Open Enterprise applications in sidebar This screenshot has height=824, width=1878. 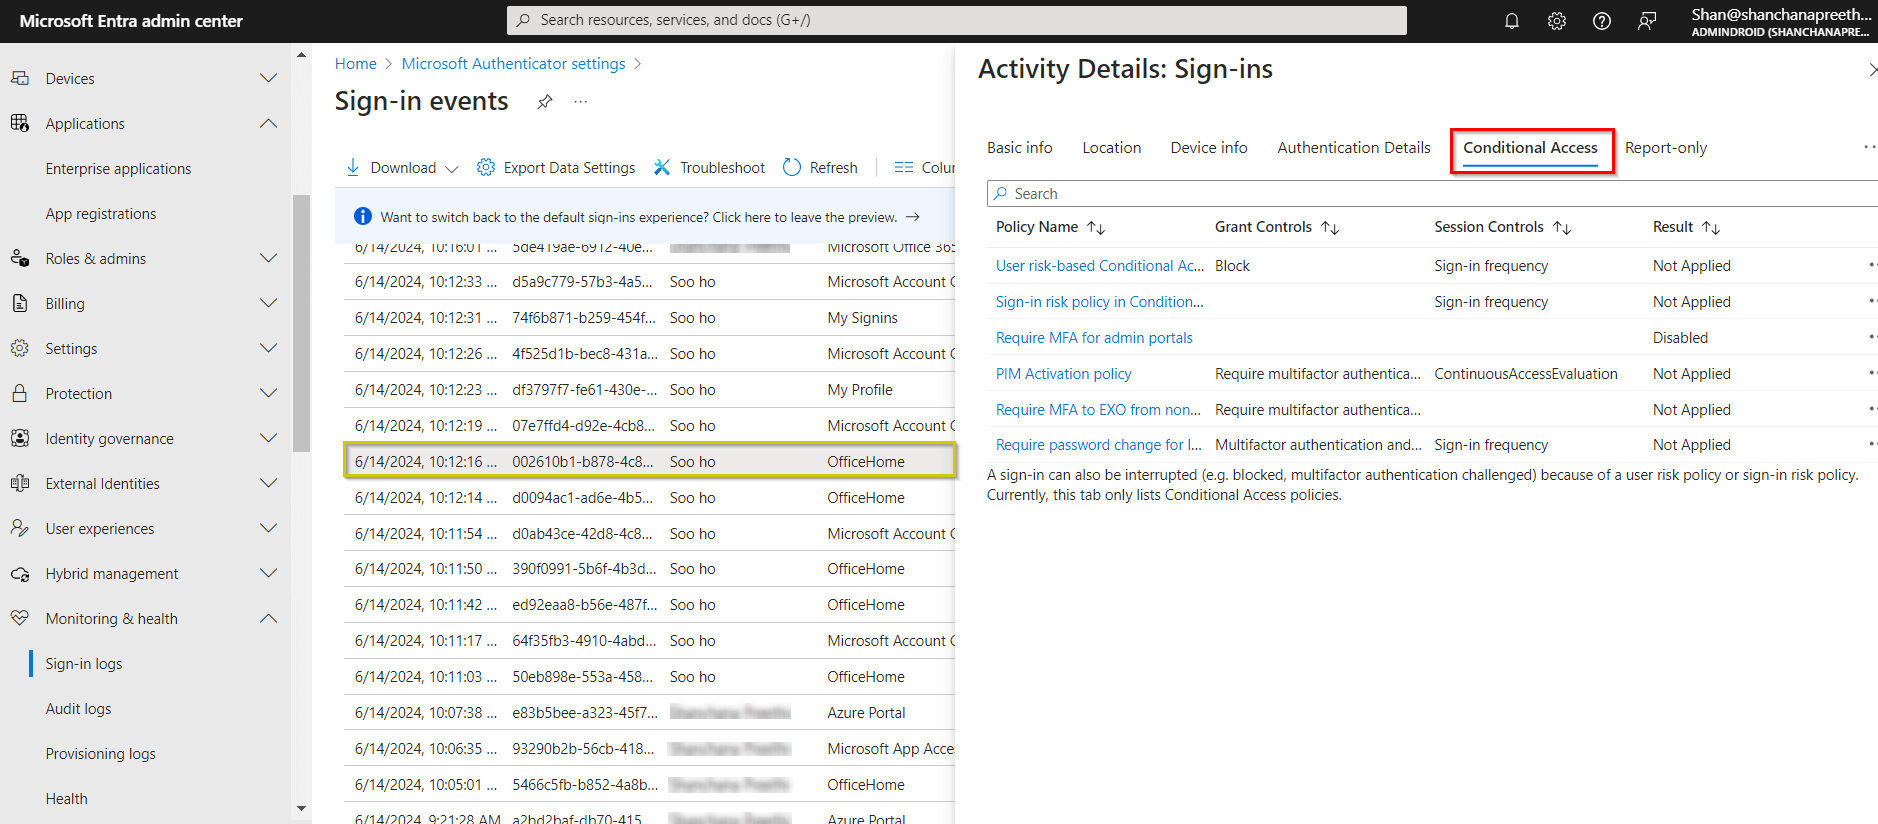(x=118, y=169)
